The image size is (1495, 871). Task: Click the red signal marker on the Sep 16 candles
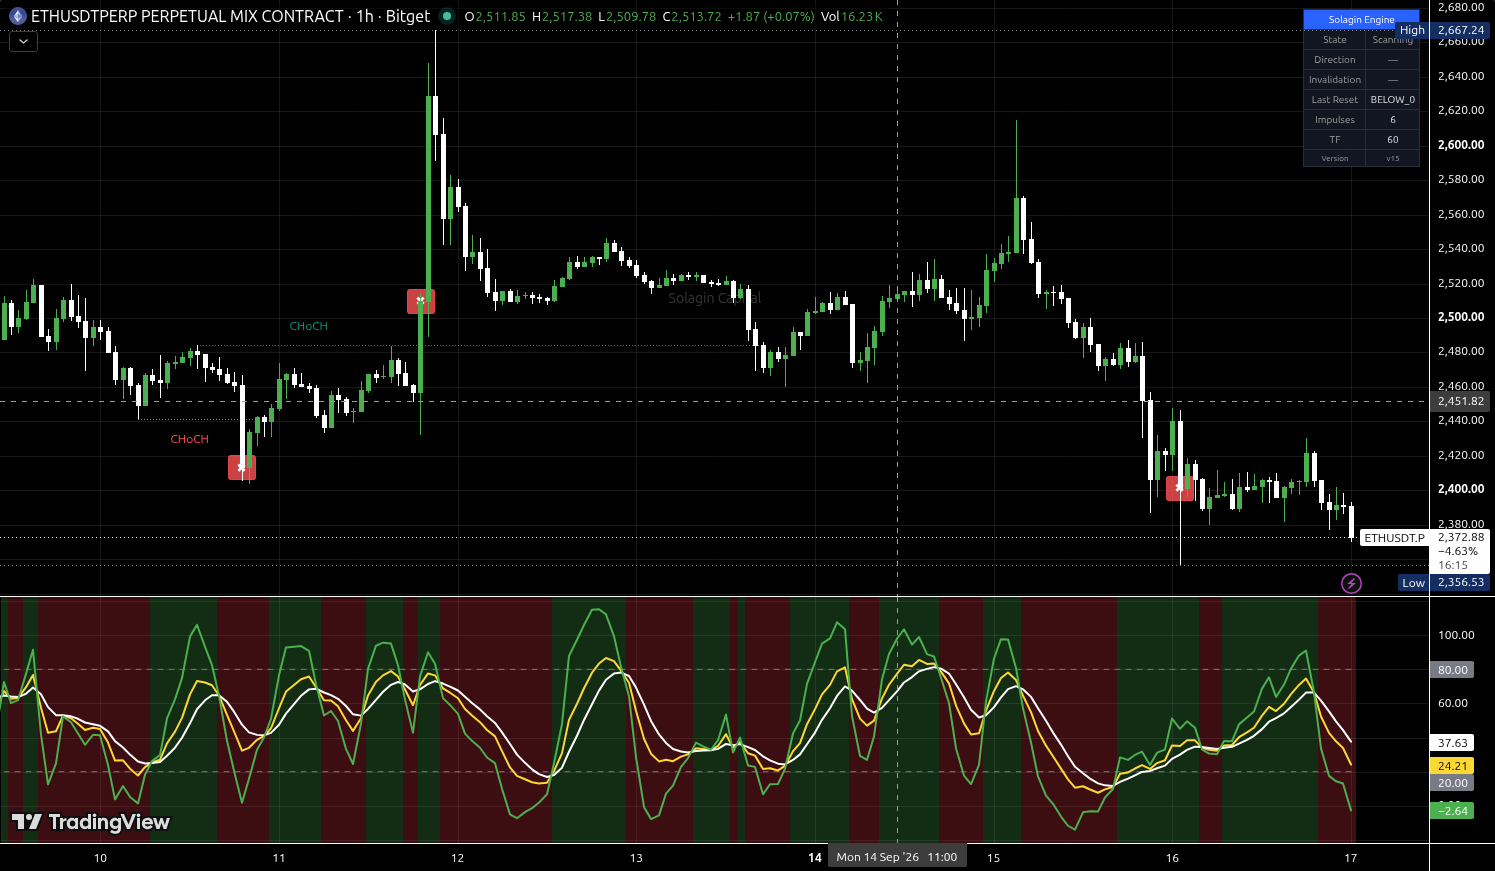point(1180,488)
